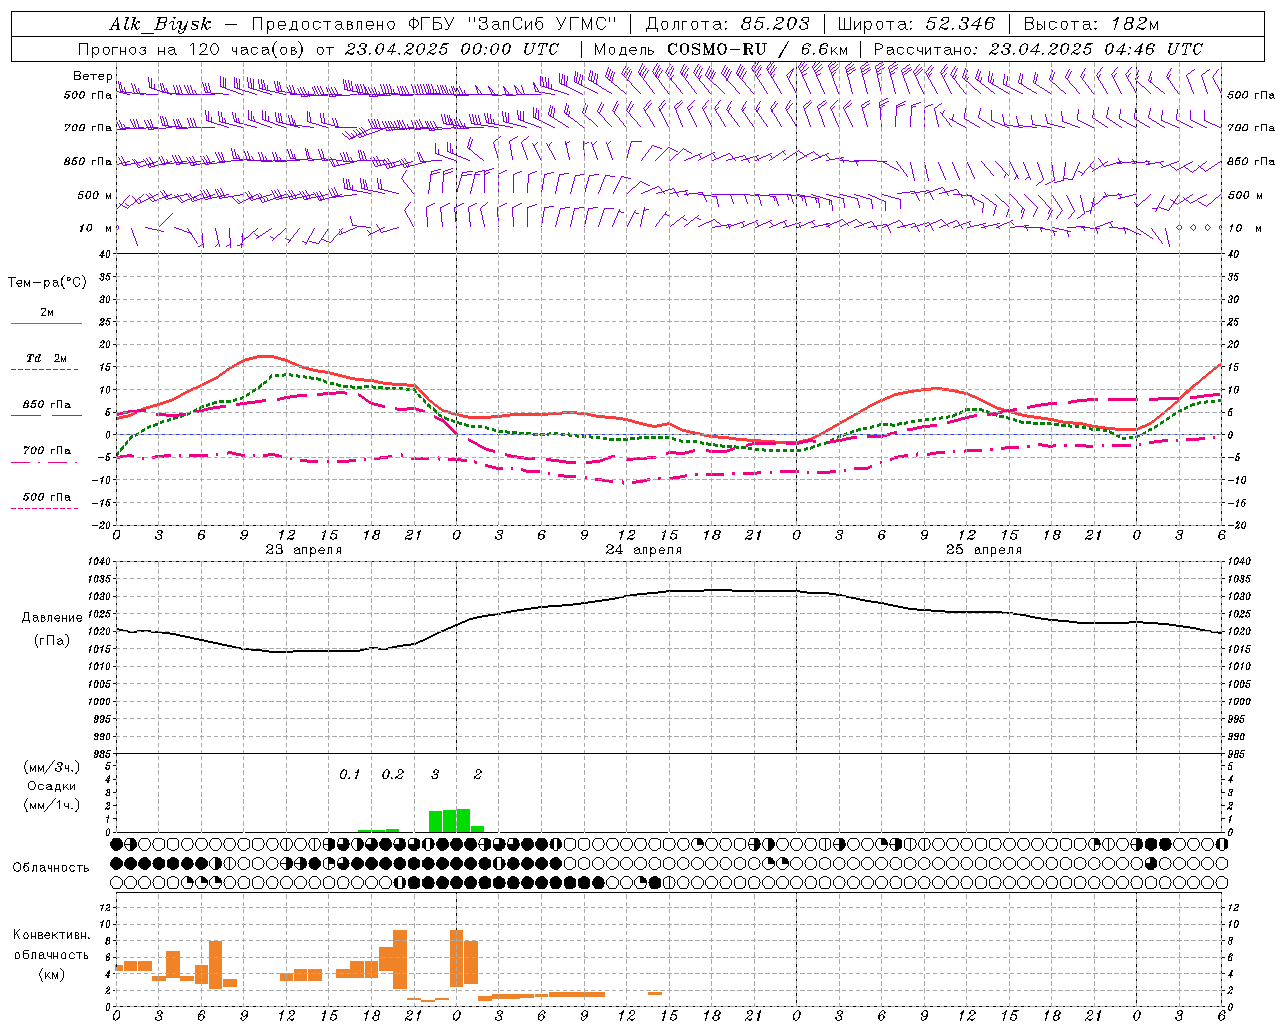Image resolution: width=1280 pixels, height=1024 pixels.
Task: Click the "500 гПа" temperature legend entry
Action: click(47, 497)
